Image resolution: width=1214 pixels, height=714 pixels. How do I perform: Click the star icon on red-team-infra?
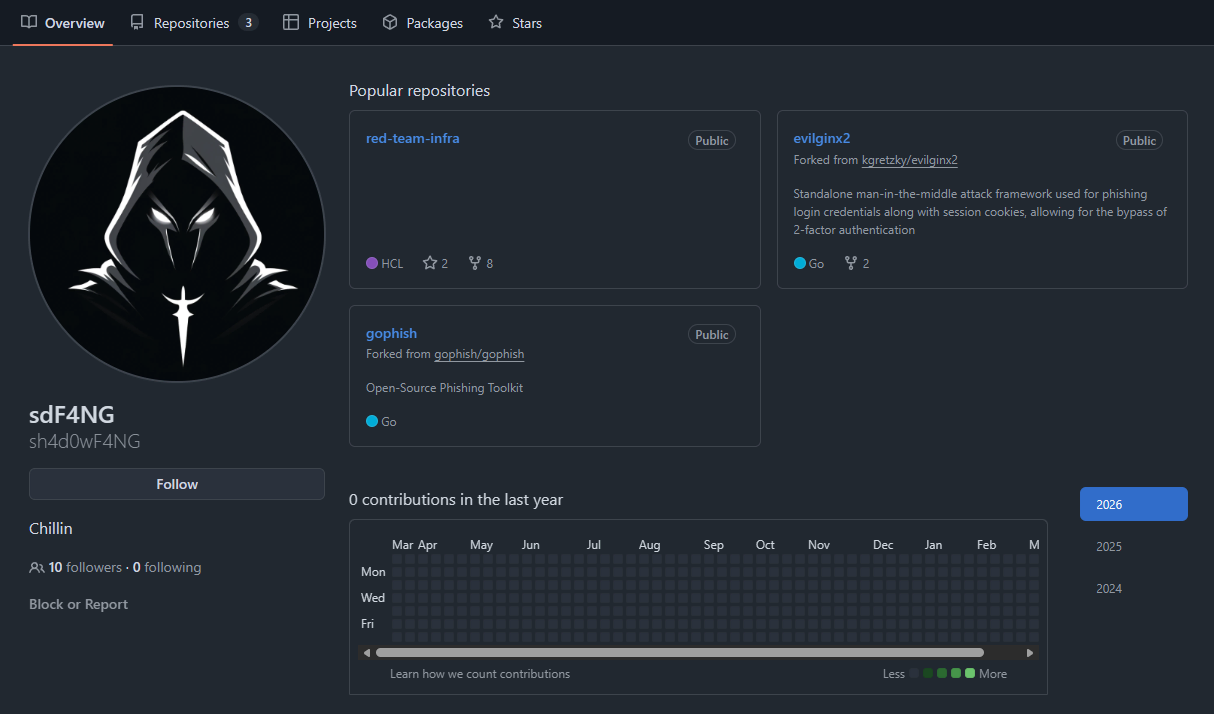coord(430,263)
